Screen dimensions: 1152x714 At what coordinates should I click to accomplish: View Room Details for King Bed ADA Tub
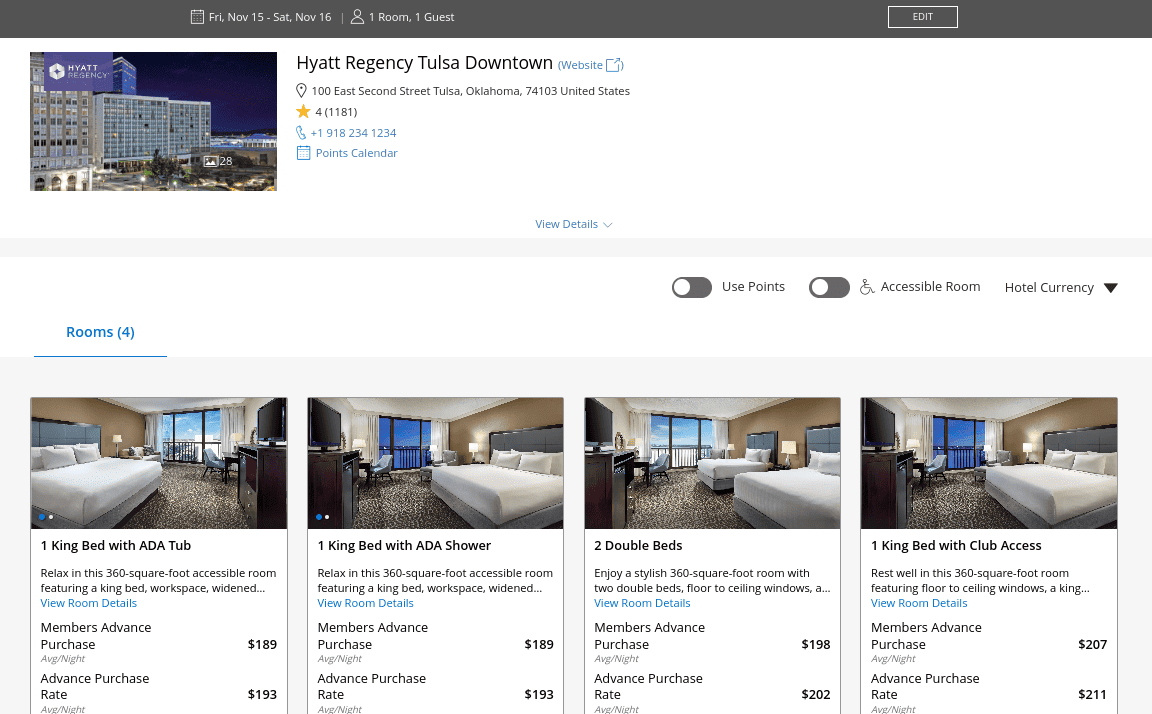point(89,603)
